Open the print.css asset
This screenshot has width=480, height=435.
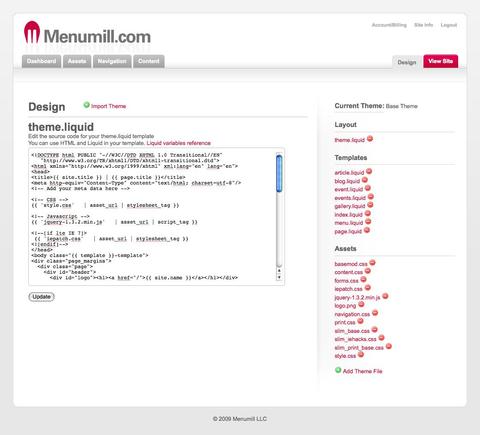(345, 322)
